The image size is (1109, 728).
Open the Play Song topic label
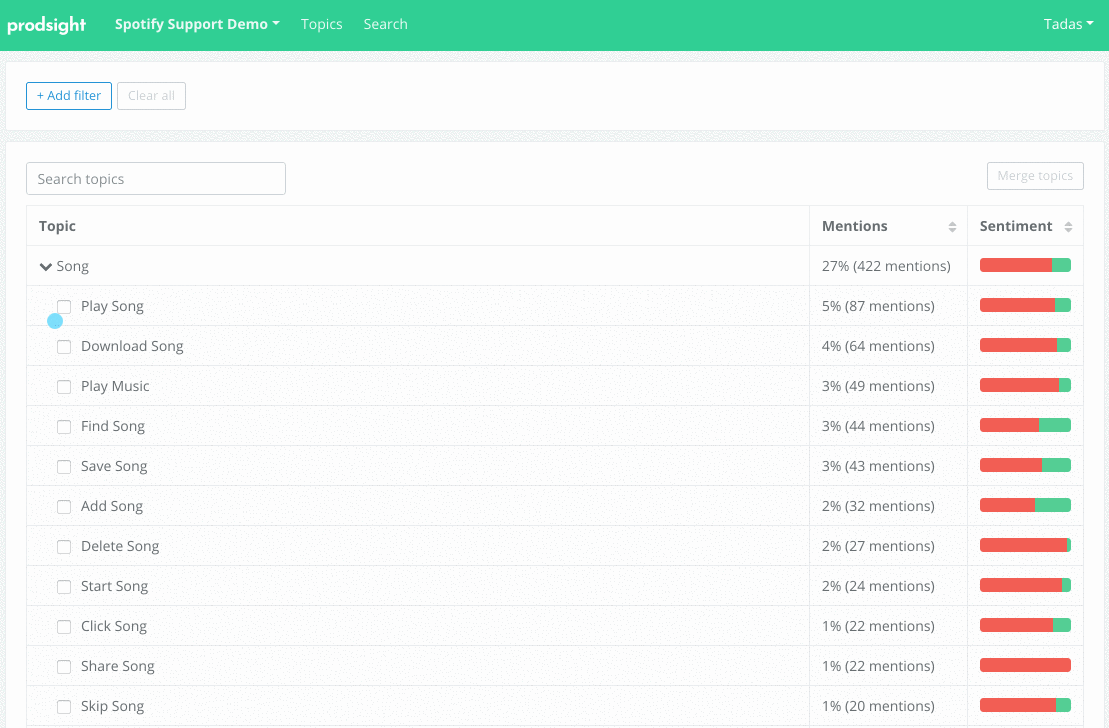point(112,306)
